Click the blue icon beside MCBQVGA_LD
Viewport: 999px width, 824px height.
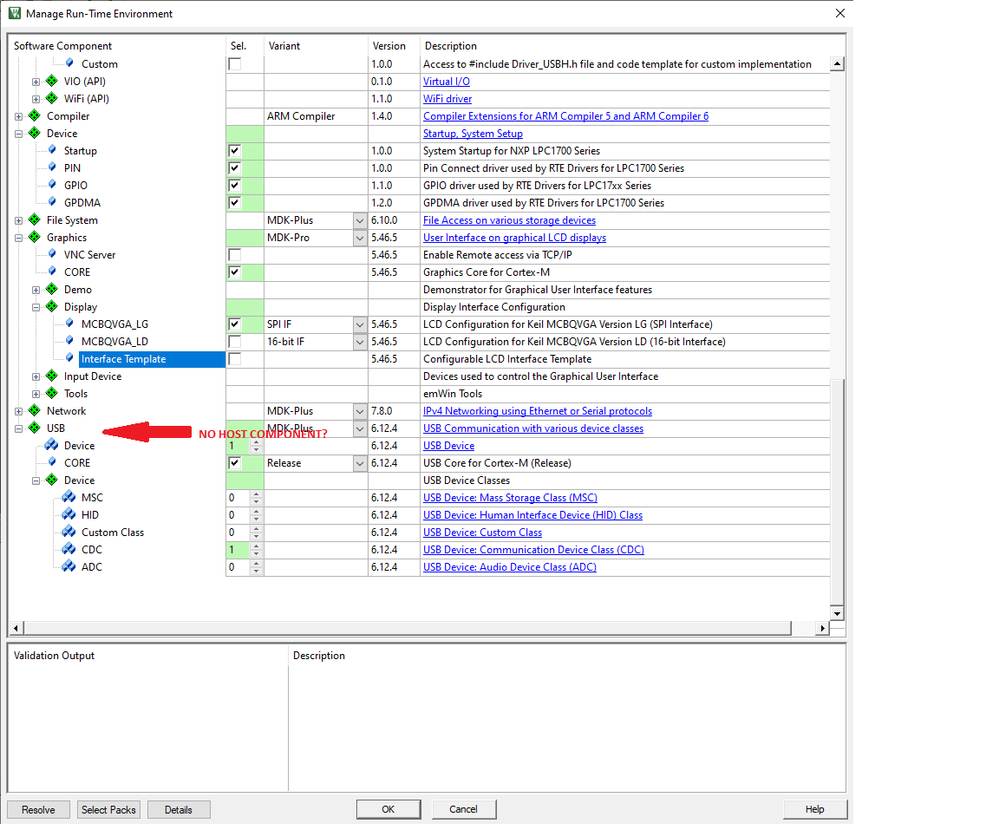point(69,340)
